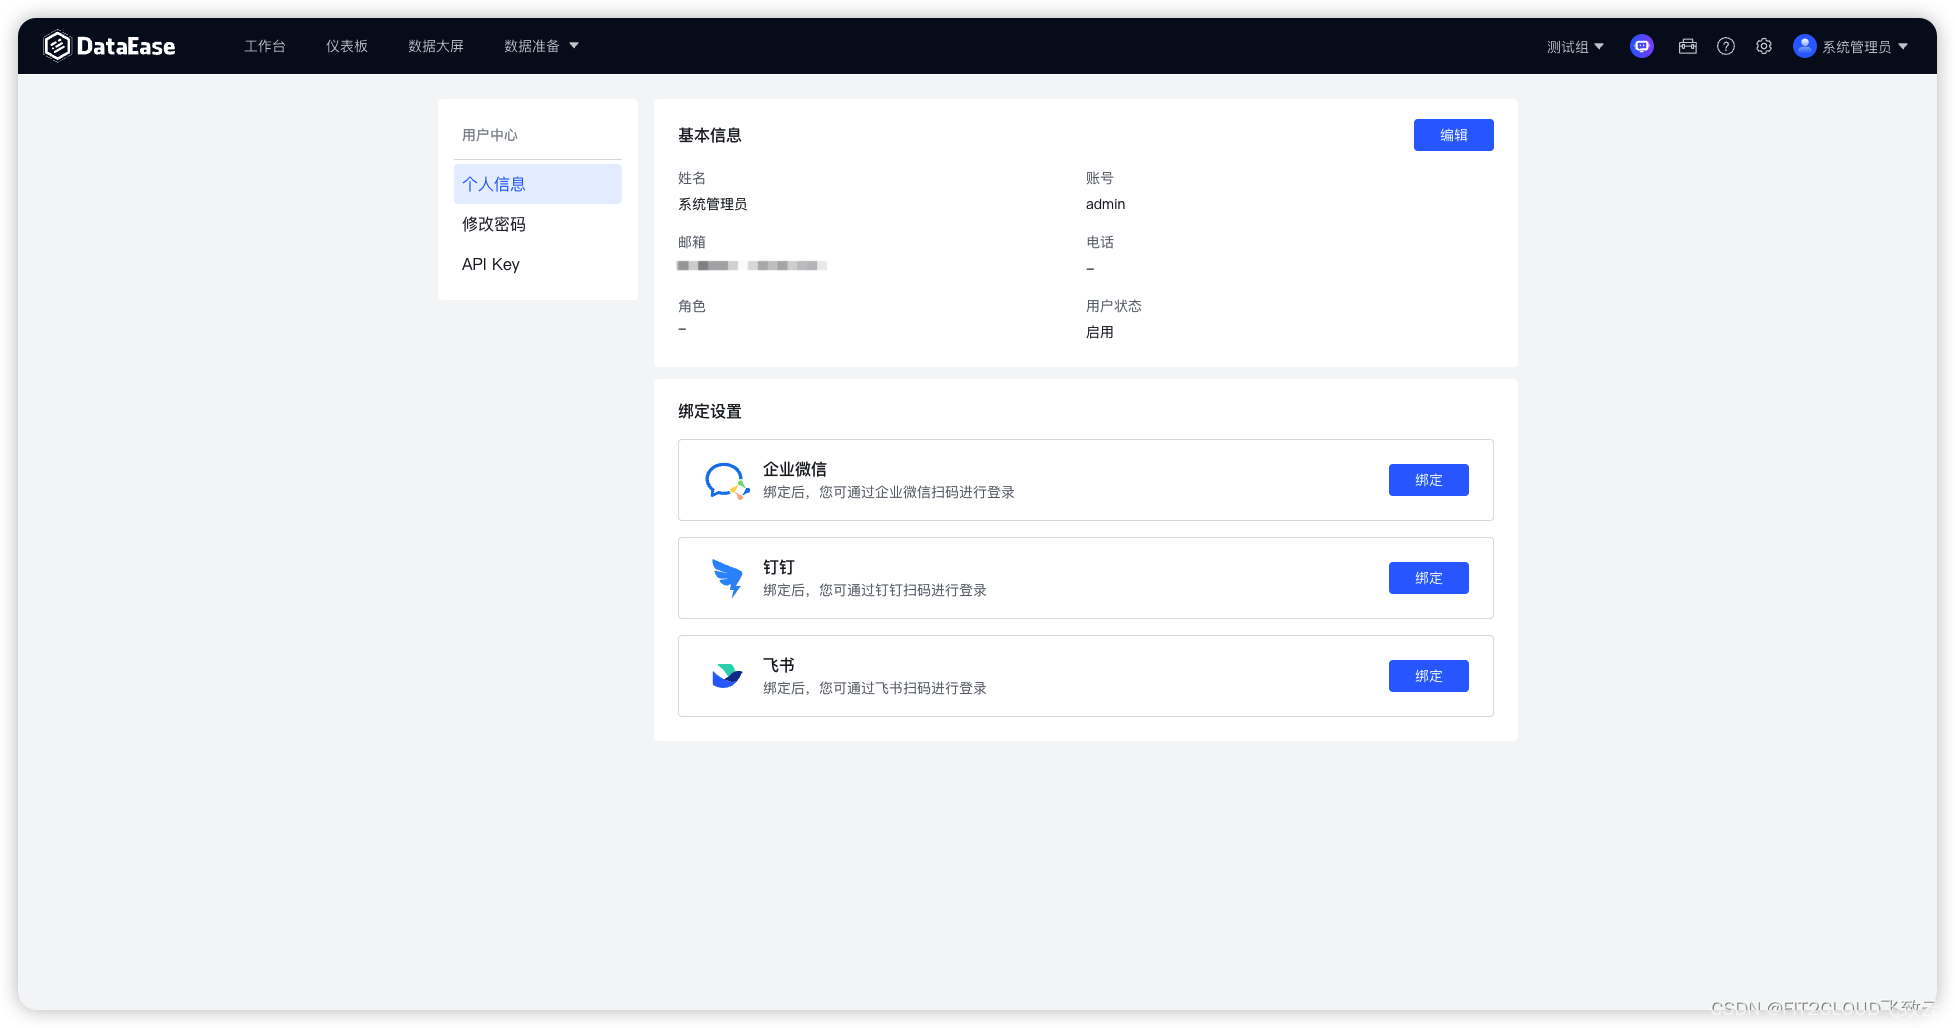Click the blurred email address value
Viewport: 1955px width, 1028px height.
(752, 266)
